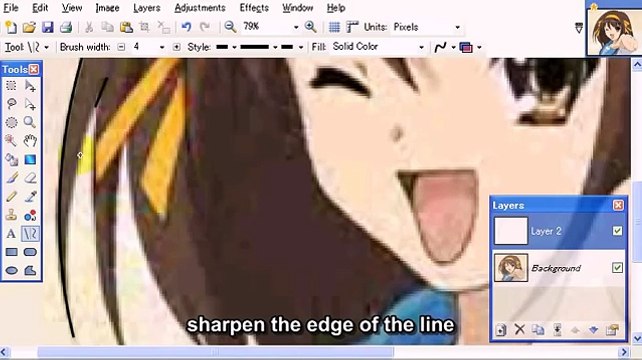Add a new layer in Layers panel
642x360 pixels.
(x=501, y=330)
